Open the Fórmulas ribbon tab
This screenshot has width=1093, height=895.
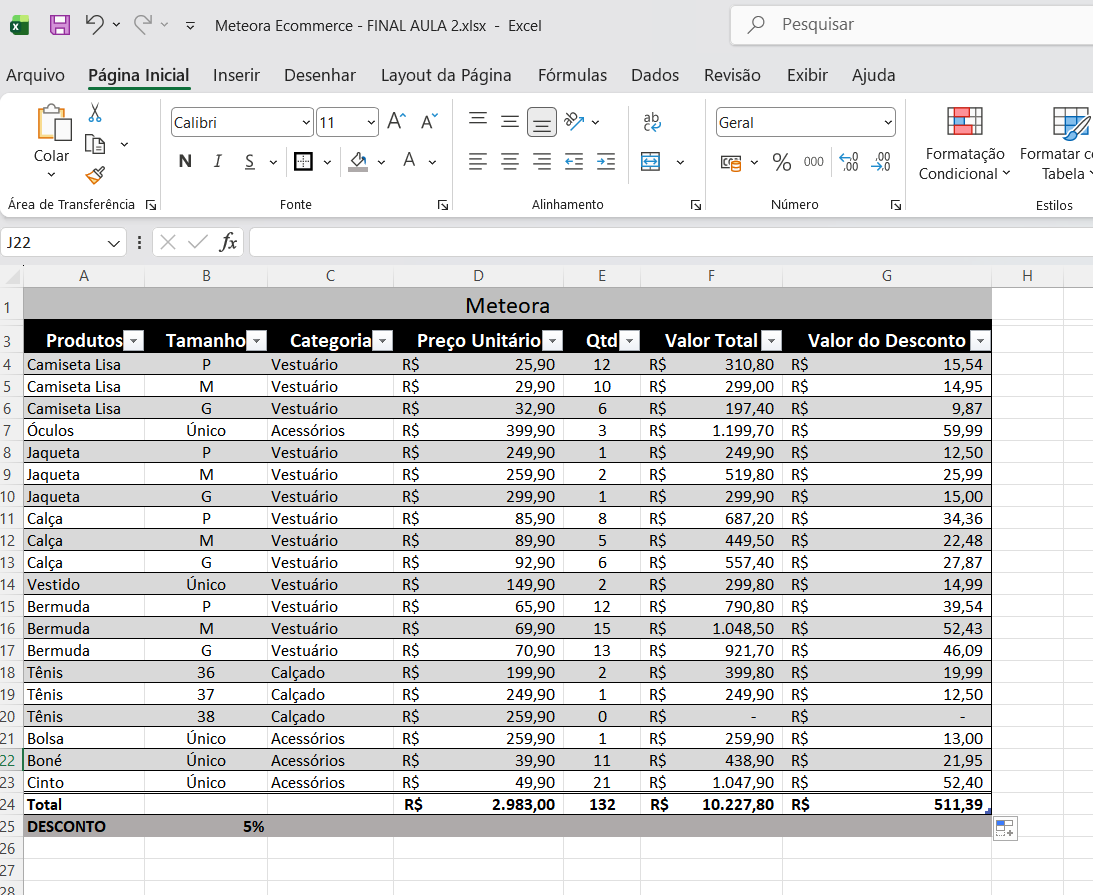pyautogui.click(x=572, y=75)
